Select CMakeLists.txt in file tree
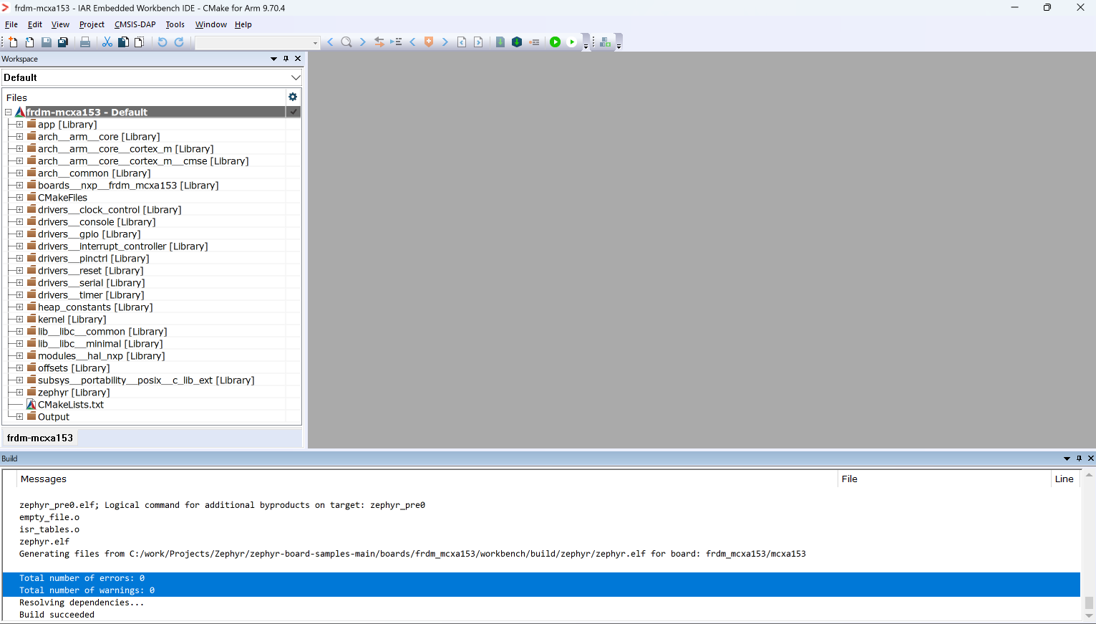 point(71,405)
